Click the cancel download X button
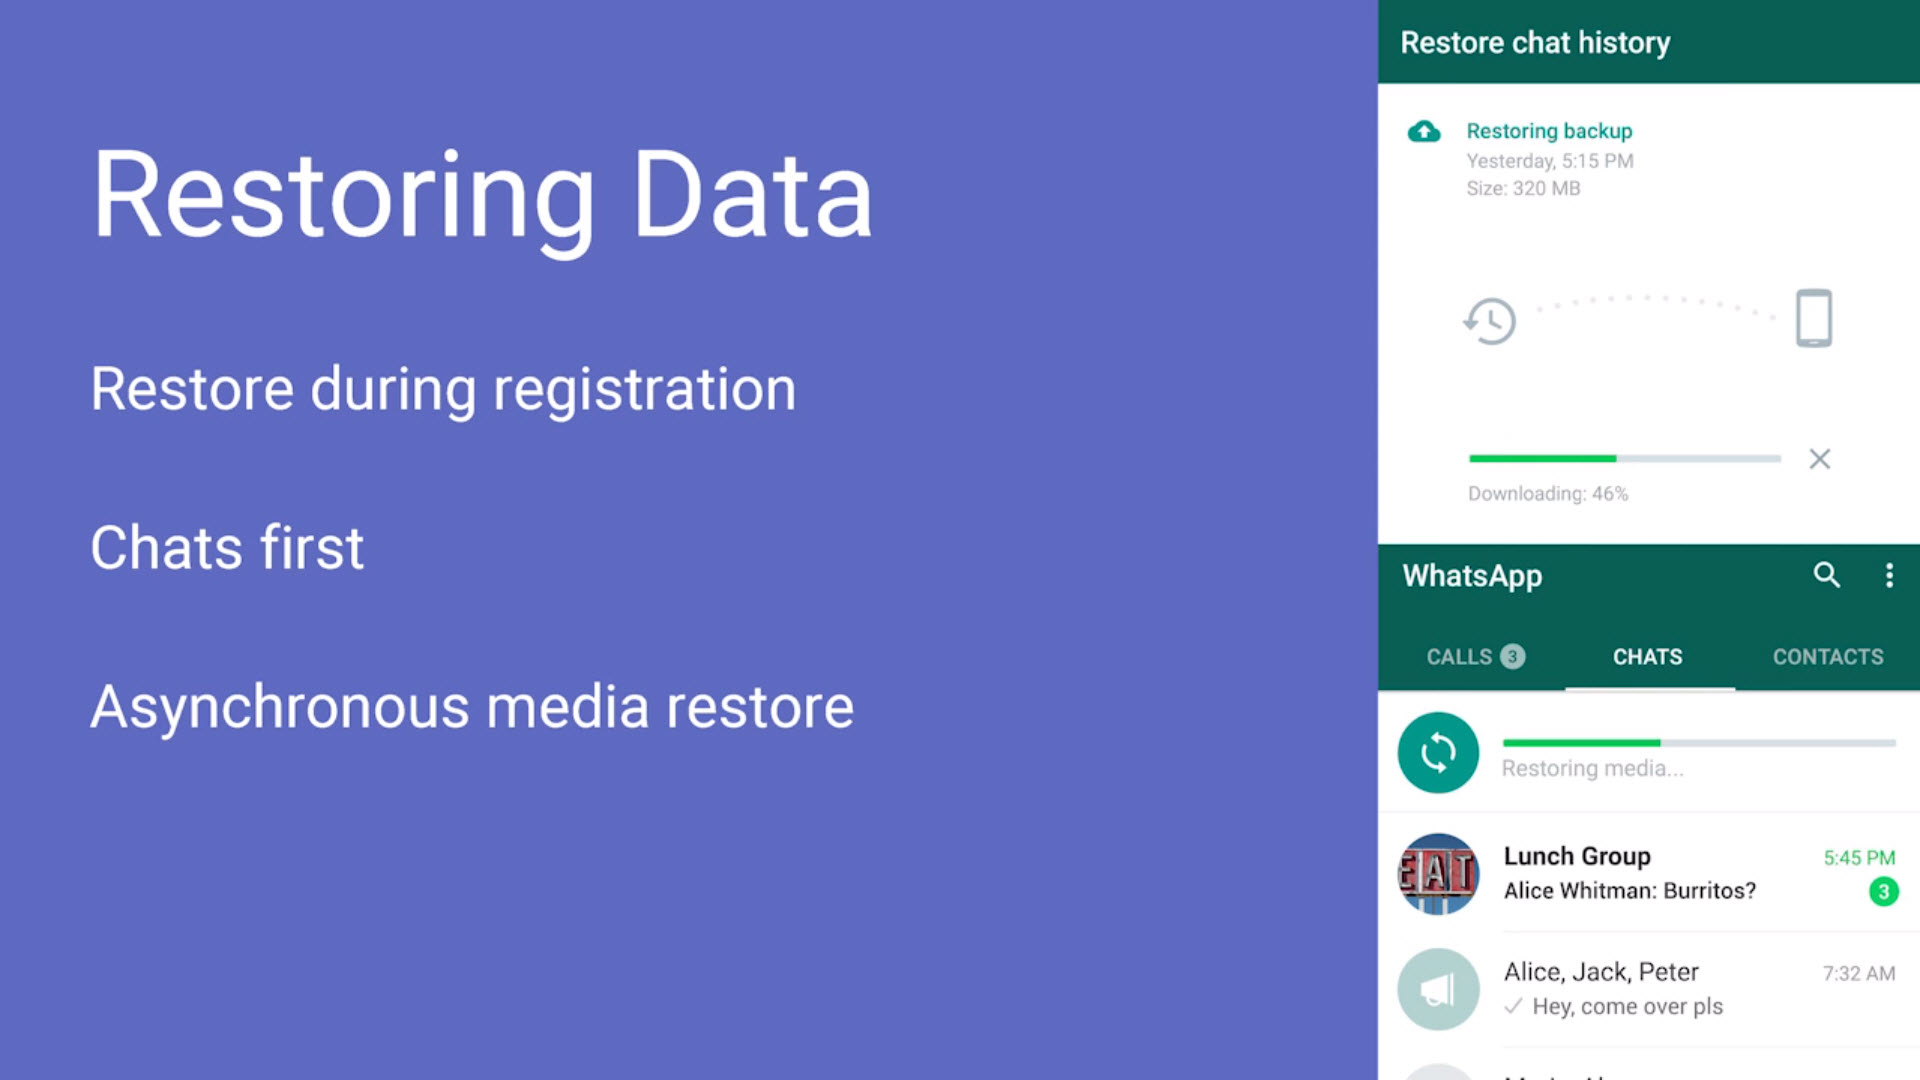Viewport: 1920px width, 1080px height. [1820, 459]
